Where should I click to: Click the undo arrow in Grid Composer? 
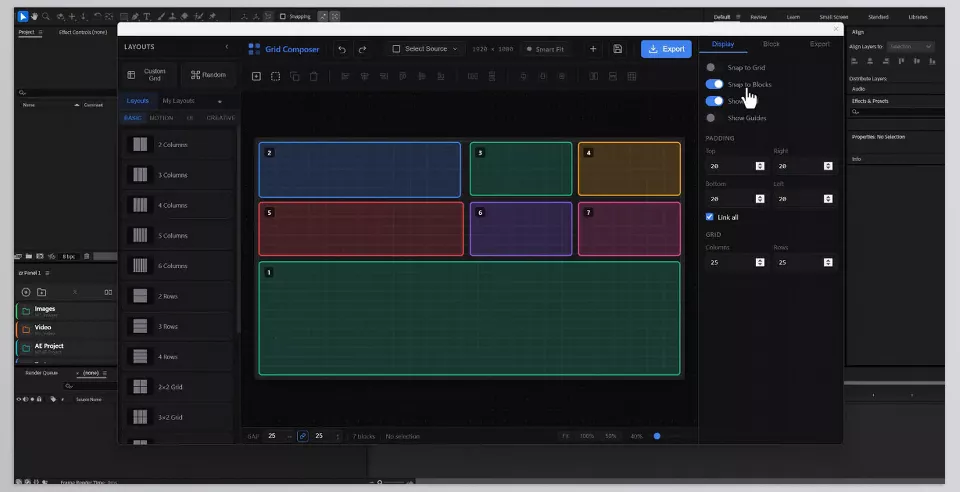(342, 49)
